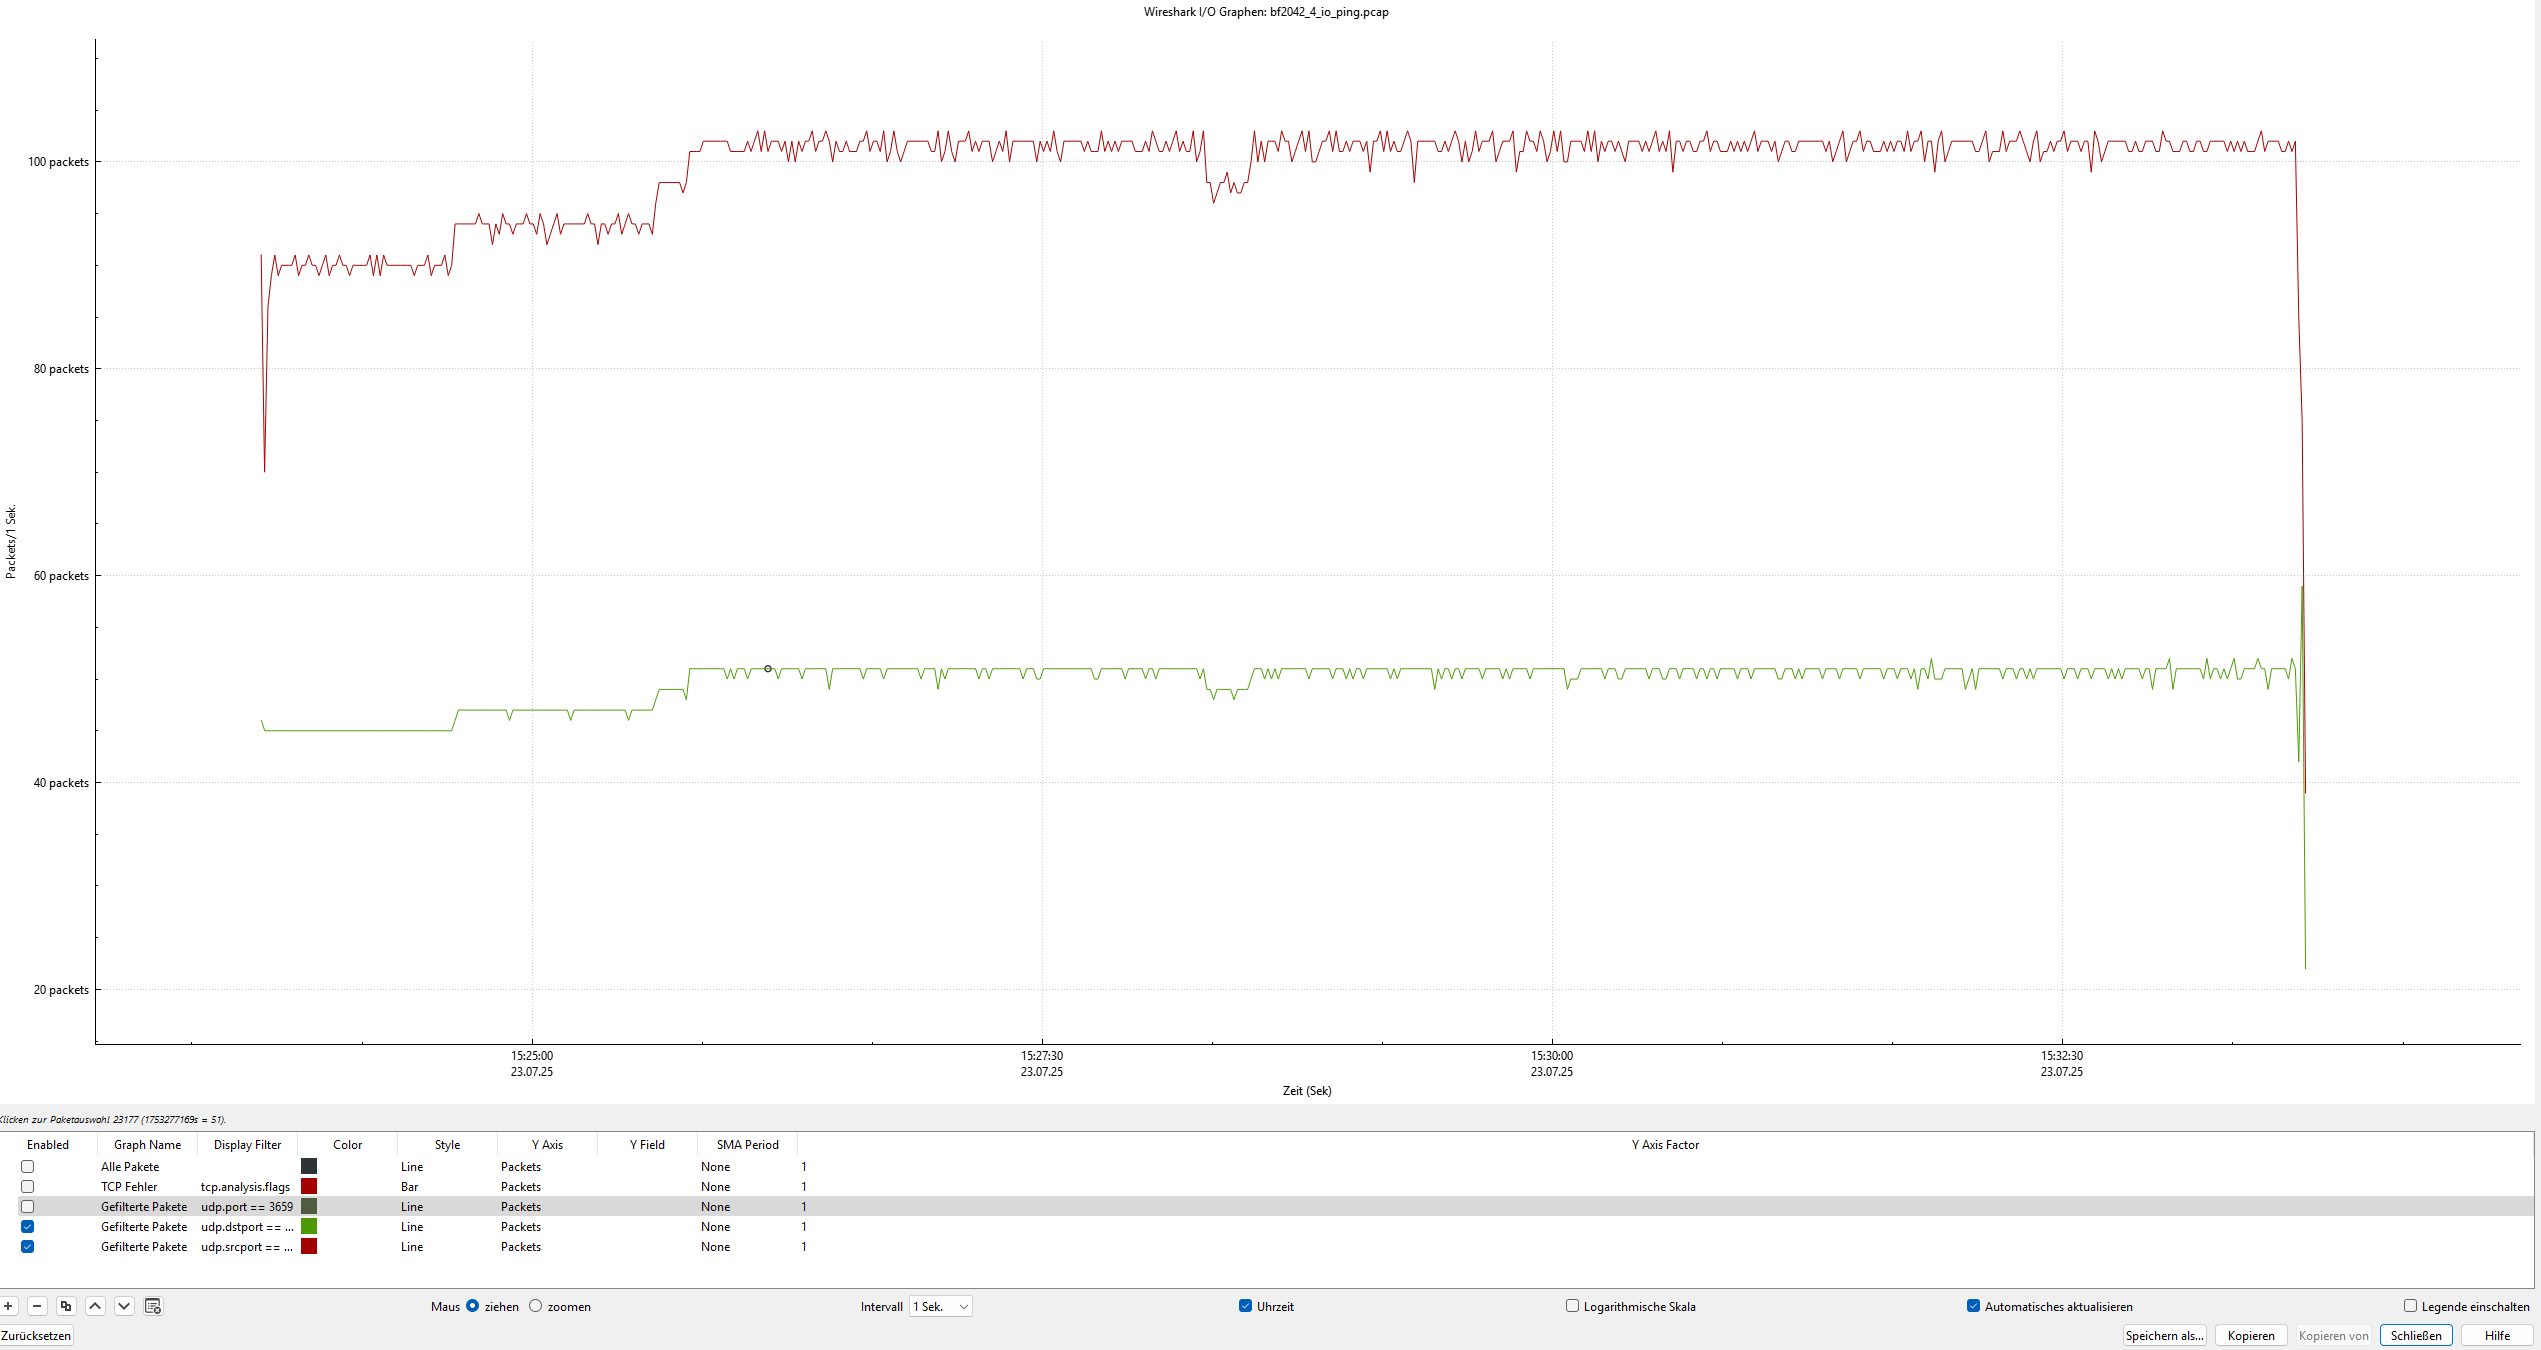This screenshot has height=1350, width=2541.
Task: Open the green udp.dstport color swatch
Action: 309,1227
